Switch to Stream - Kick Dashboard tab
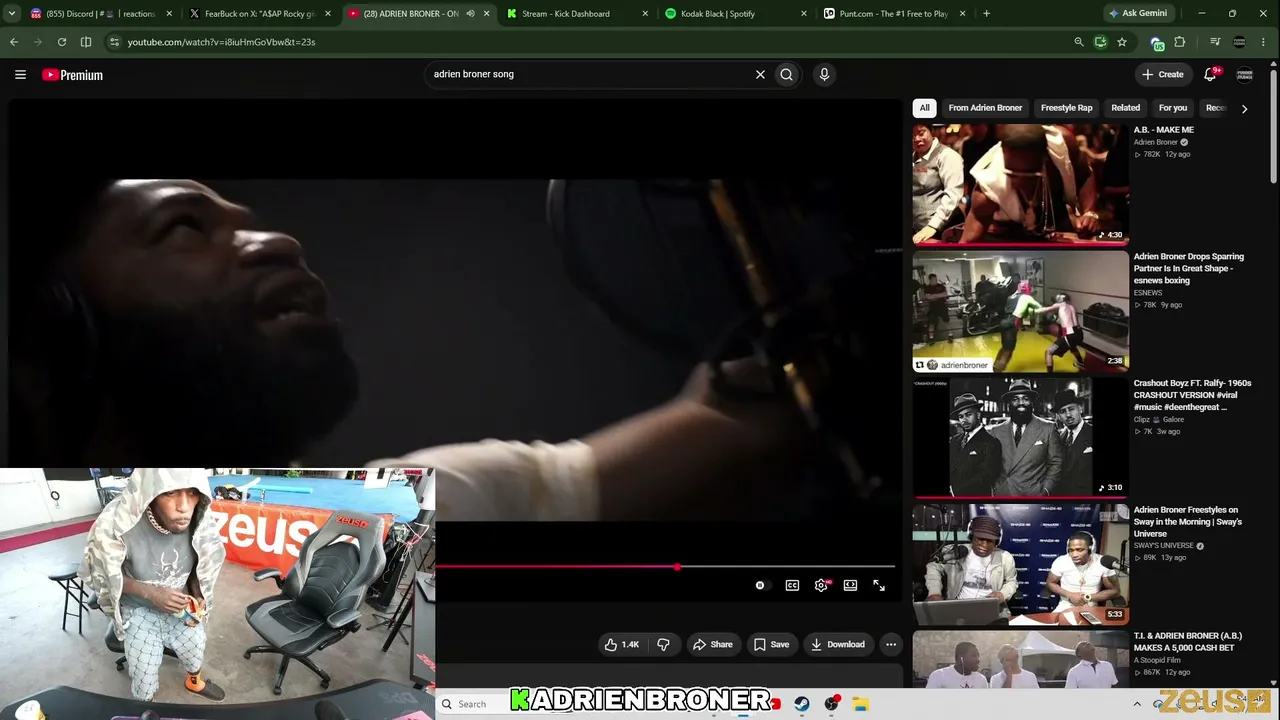Viewport: 1280px width, 720px height. pos(577,14)
